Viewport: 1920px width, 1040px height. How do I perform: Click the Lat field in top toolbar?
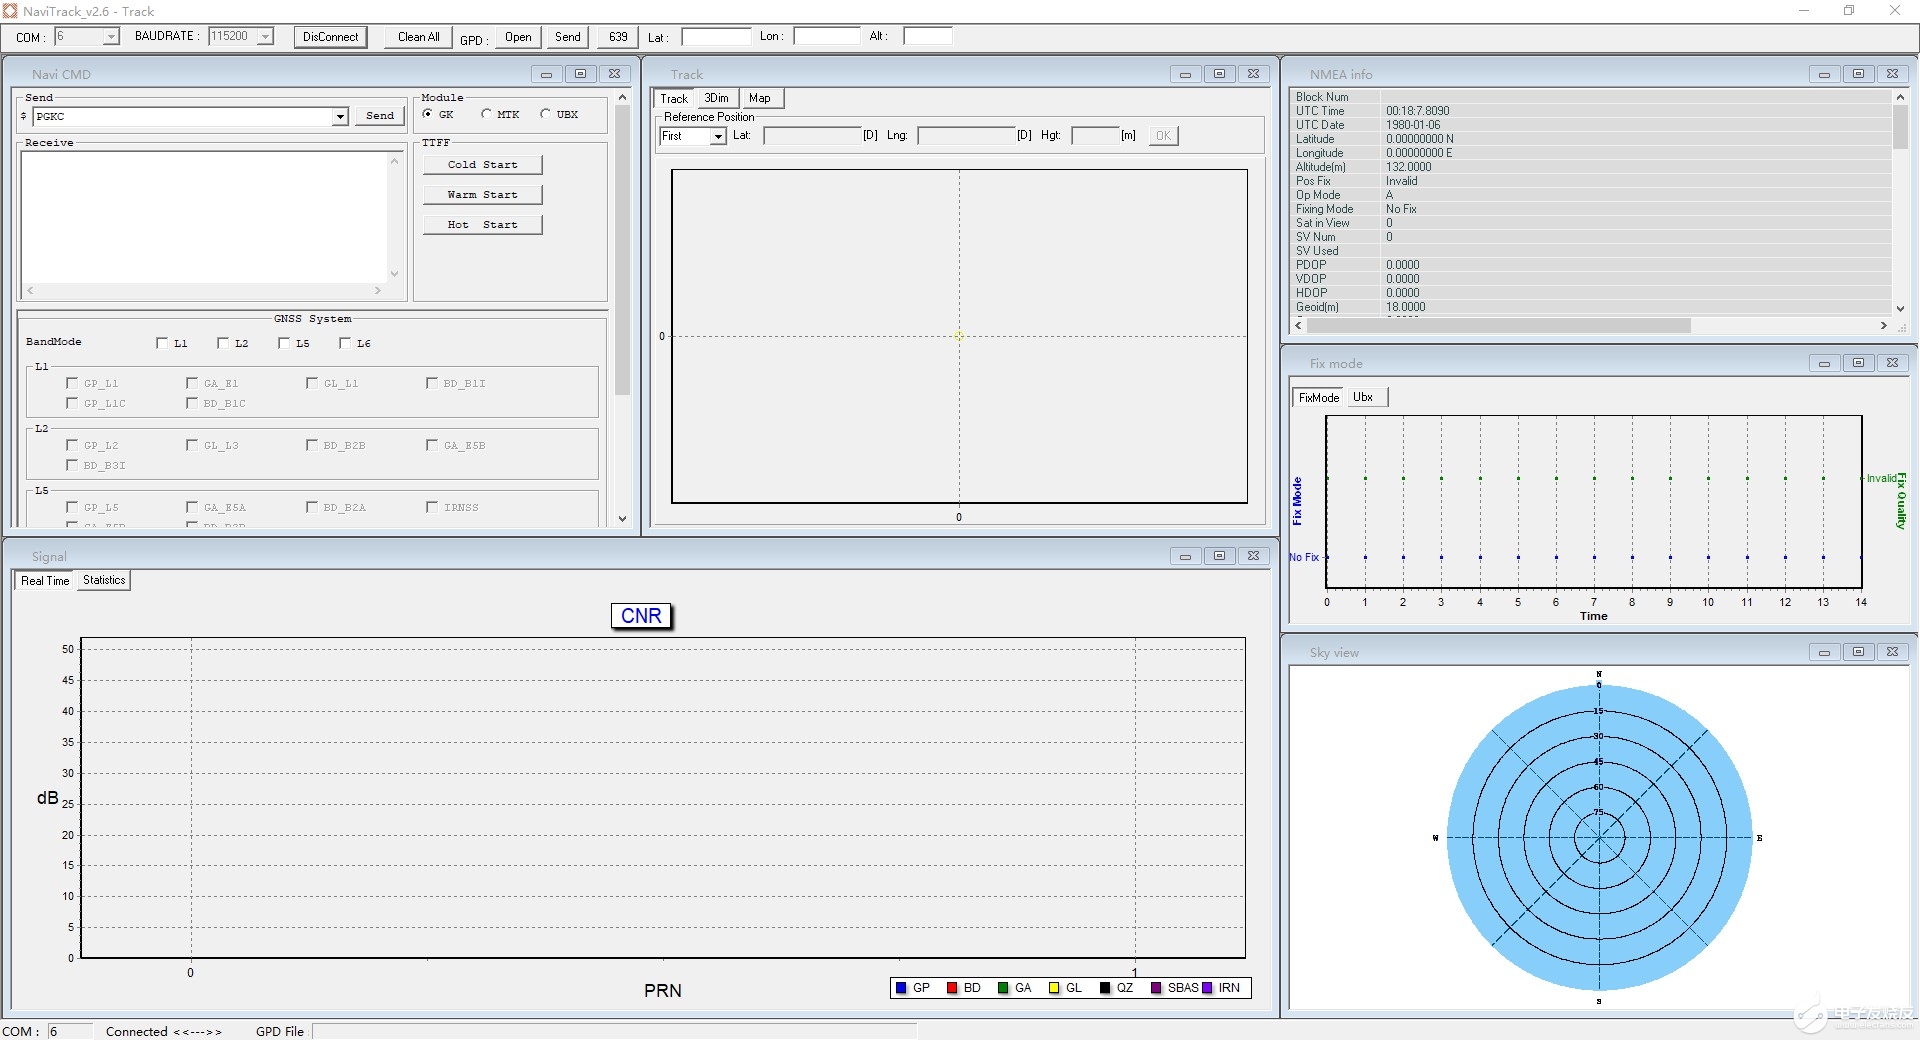point(716,37)
